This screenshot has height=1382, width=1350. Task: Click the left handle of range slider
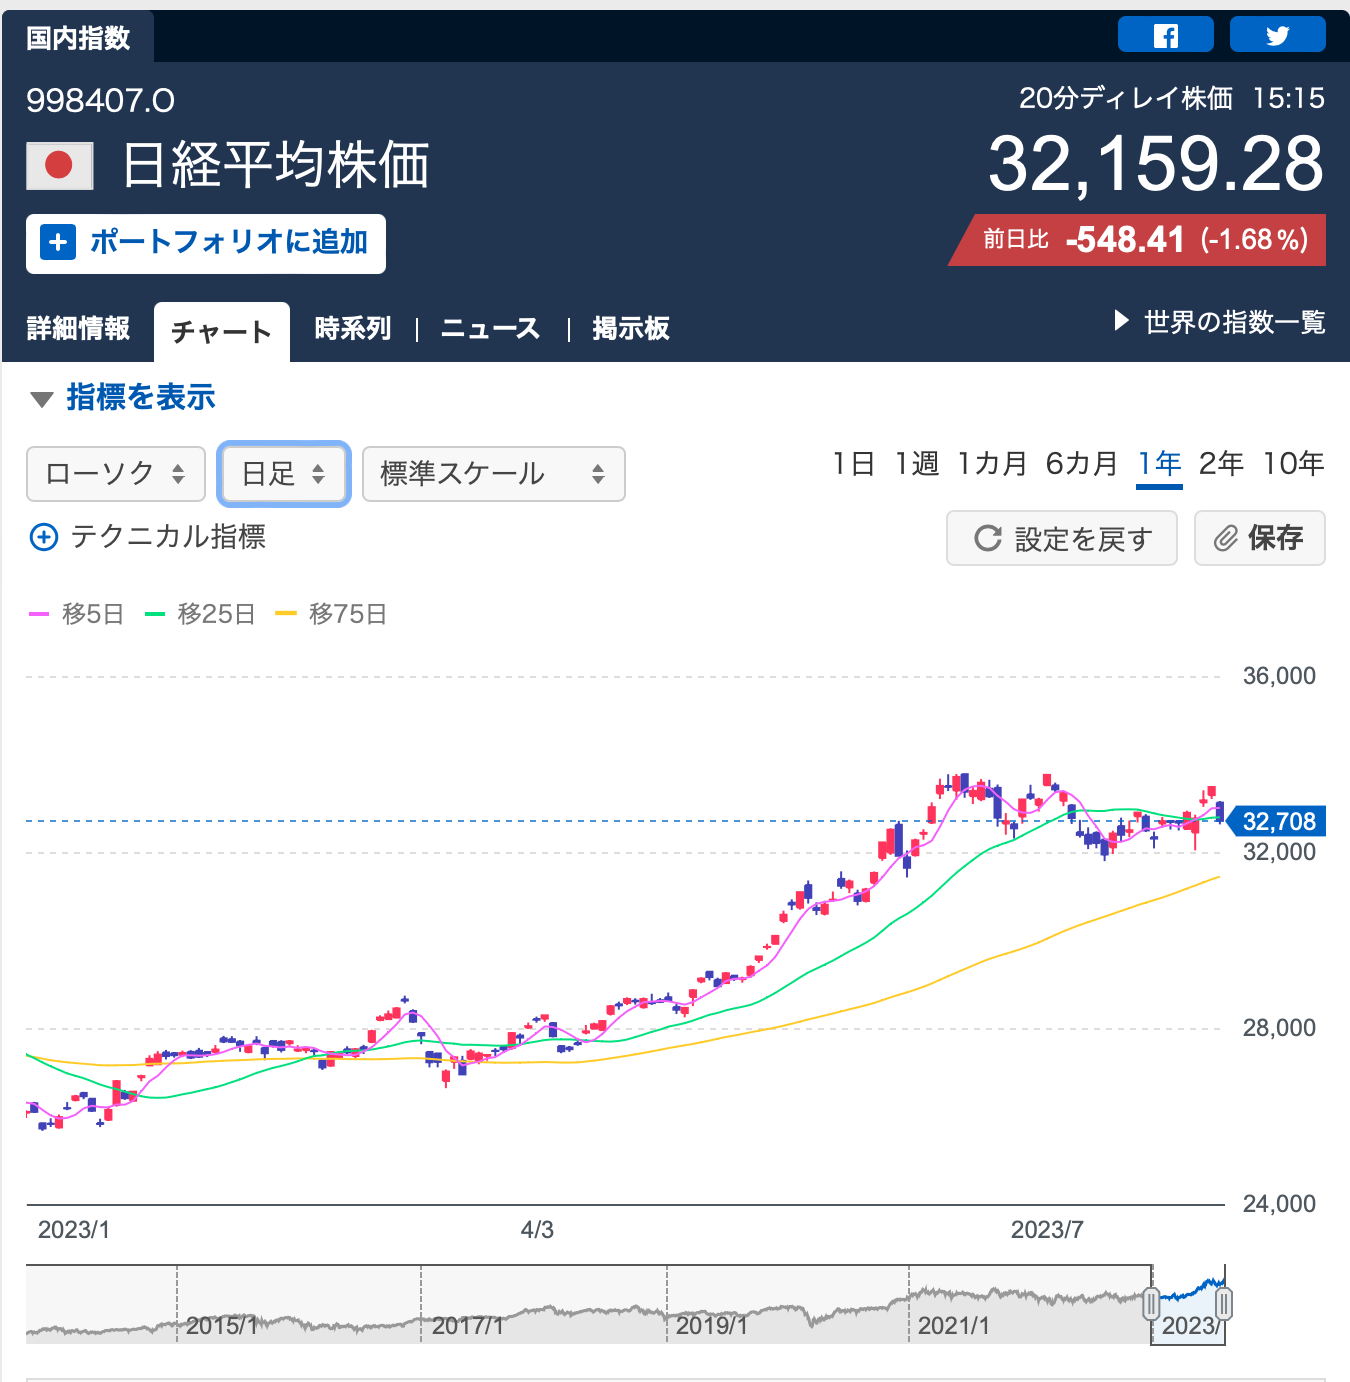pyautogui.click(x=1151, y=1303)
